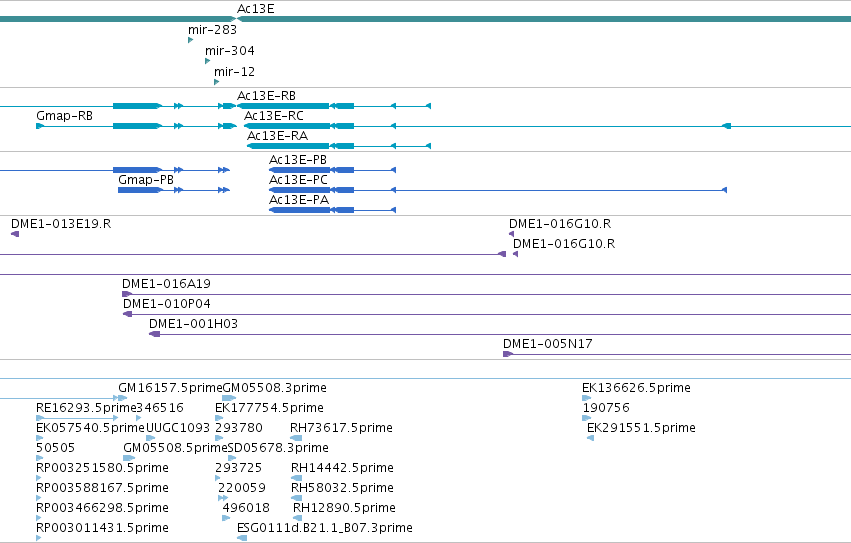The image size is (851, 543).
Task: Select the RP003011431.5prime EST label
Action: pos(102,528)
